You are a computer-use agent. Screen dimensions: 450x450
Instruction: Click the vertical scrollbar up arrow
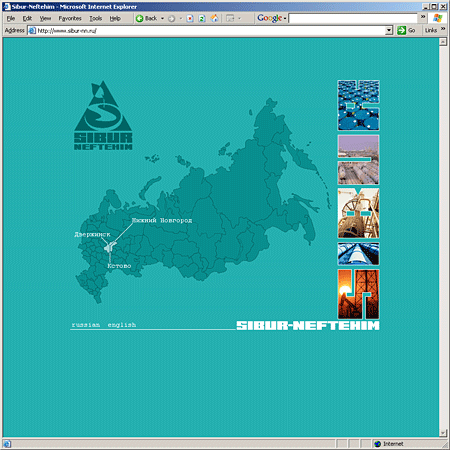[x=443, y=42]
